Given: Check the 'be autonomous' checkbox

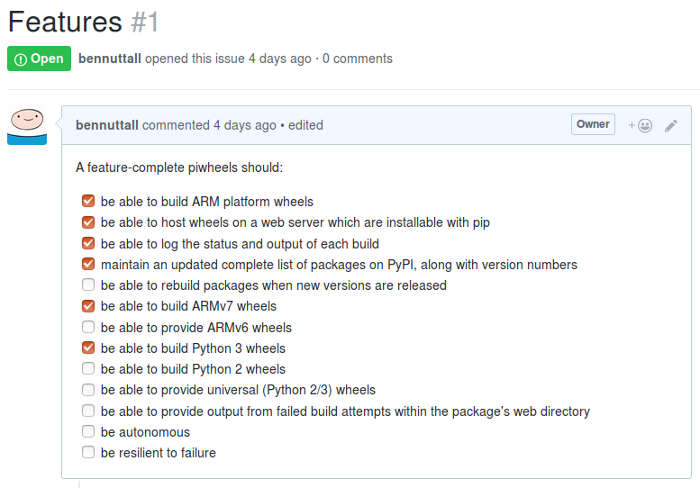Looking at the screenshot, I should [88, 432].
